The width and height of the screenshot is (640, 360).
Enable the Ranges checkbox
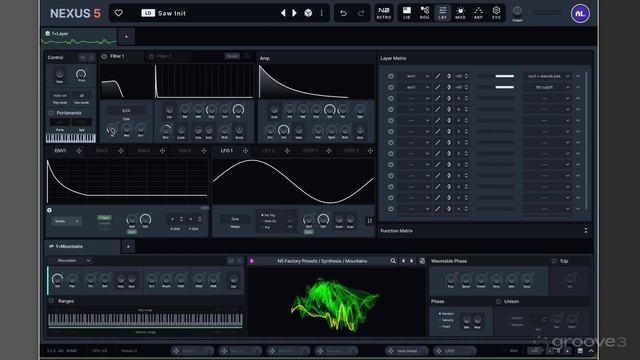point(51,301)
